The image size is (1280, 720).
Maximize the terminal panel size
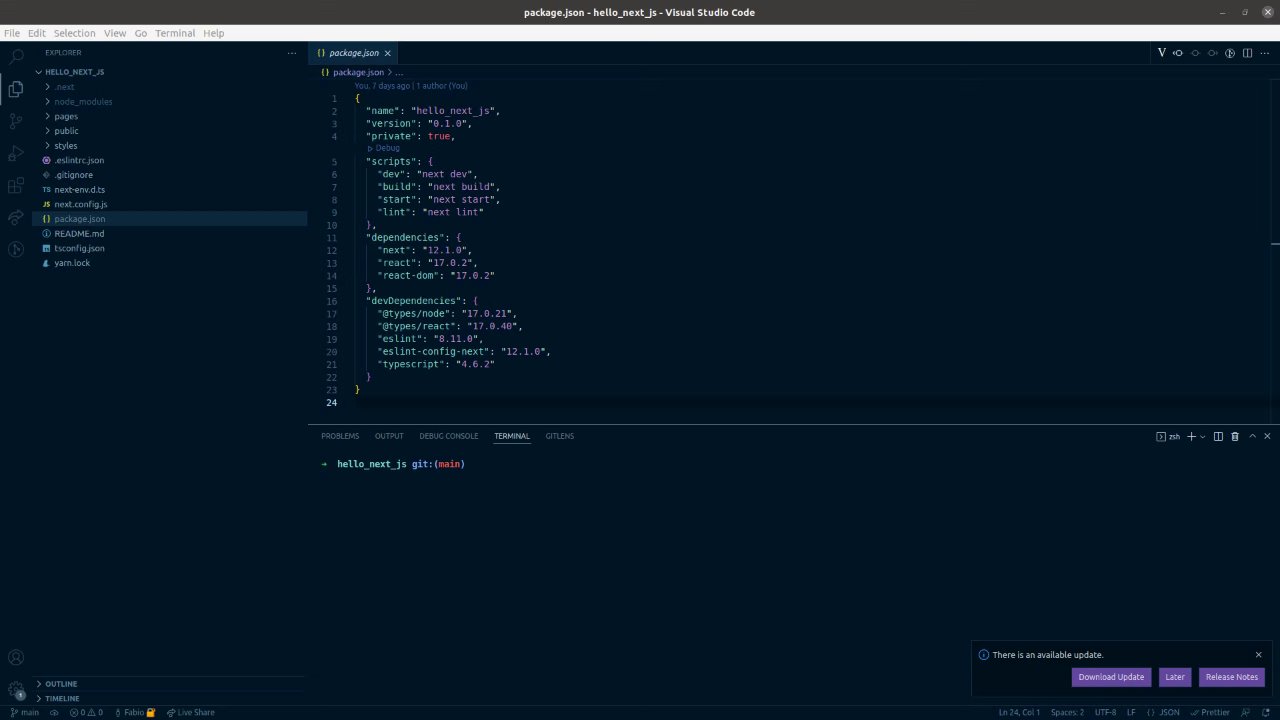1252,436
